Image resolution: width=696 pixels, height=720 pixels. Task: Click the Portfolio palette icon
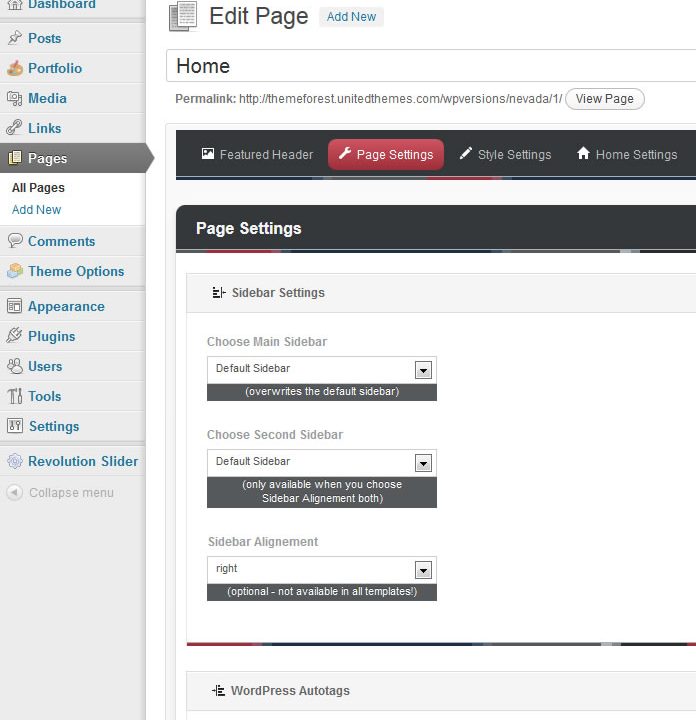click(14, 68)
